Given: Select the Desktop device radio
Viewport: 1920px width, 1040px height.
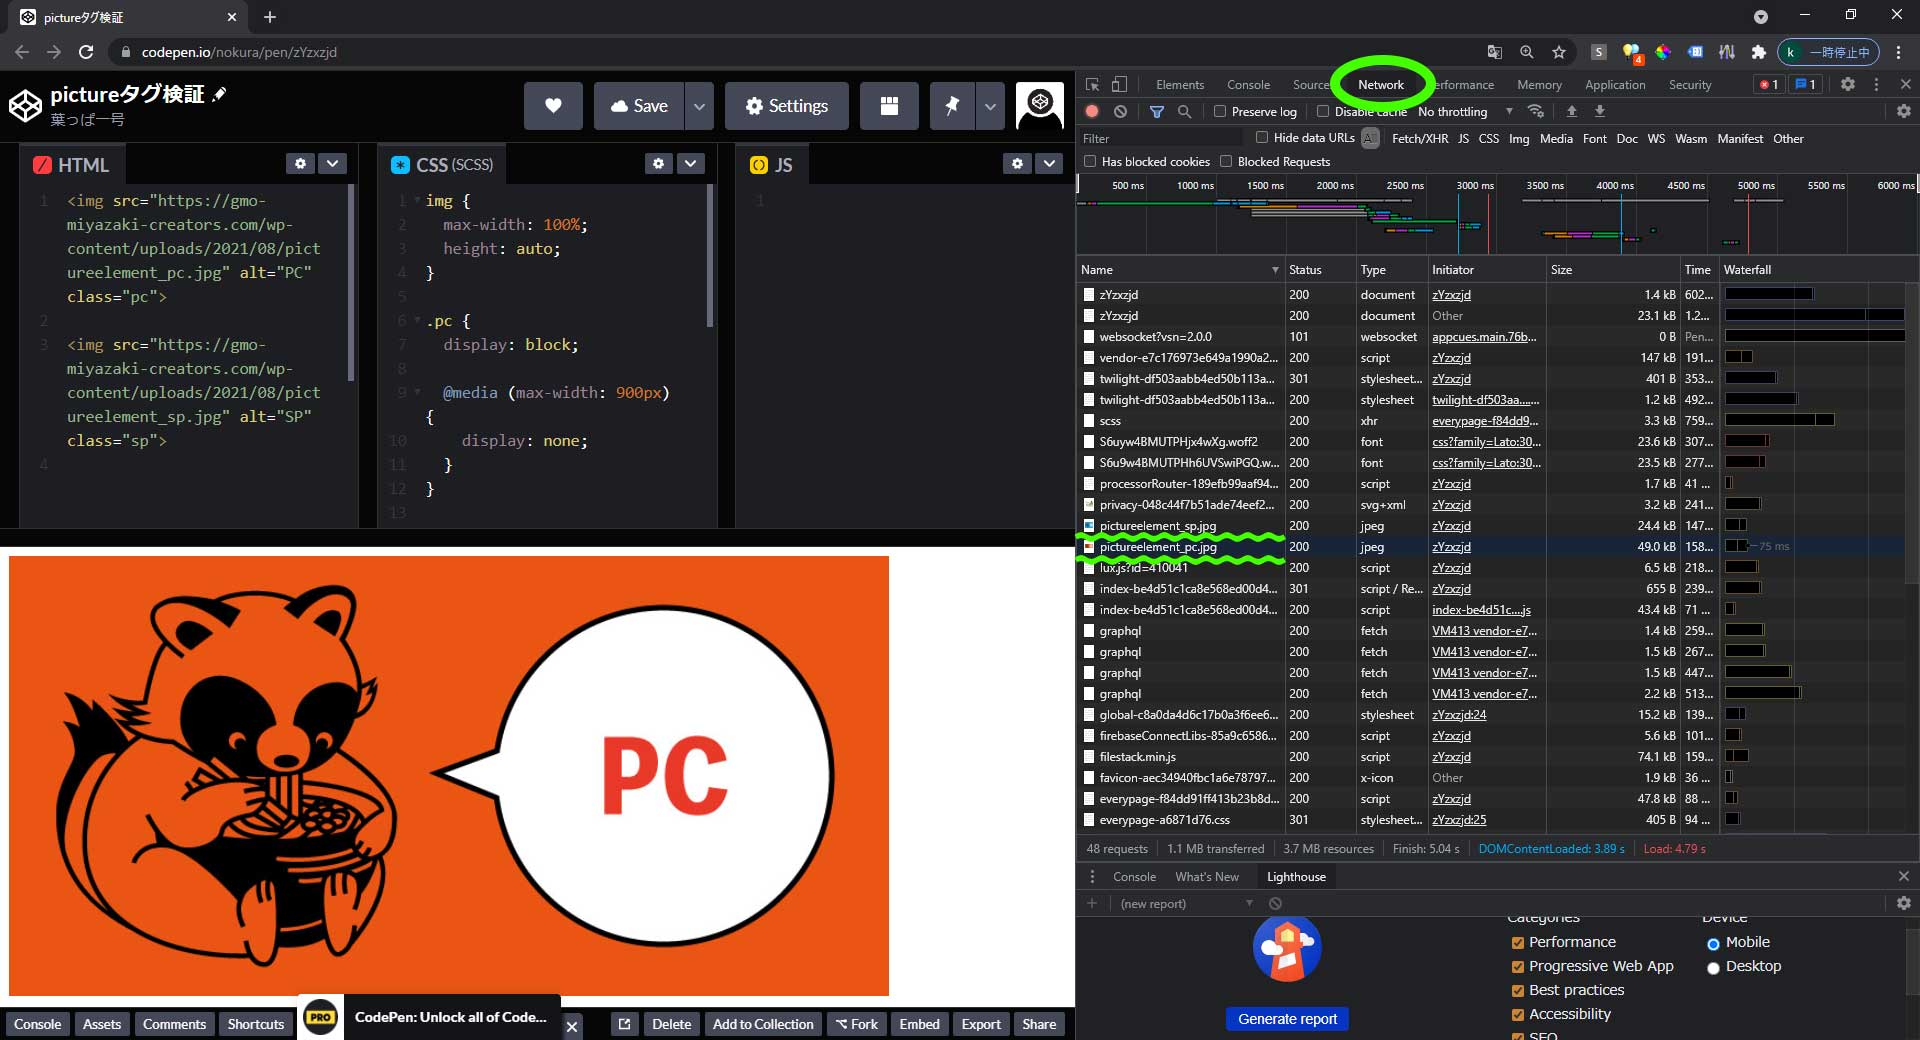Looking at the screenshot, I should (1713, 968).
